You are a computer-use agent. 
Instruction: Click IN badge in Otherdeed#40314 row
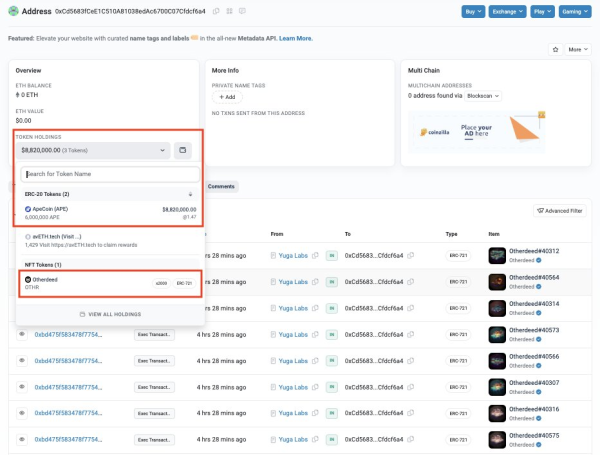tap(332, 308)
